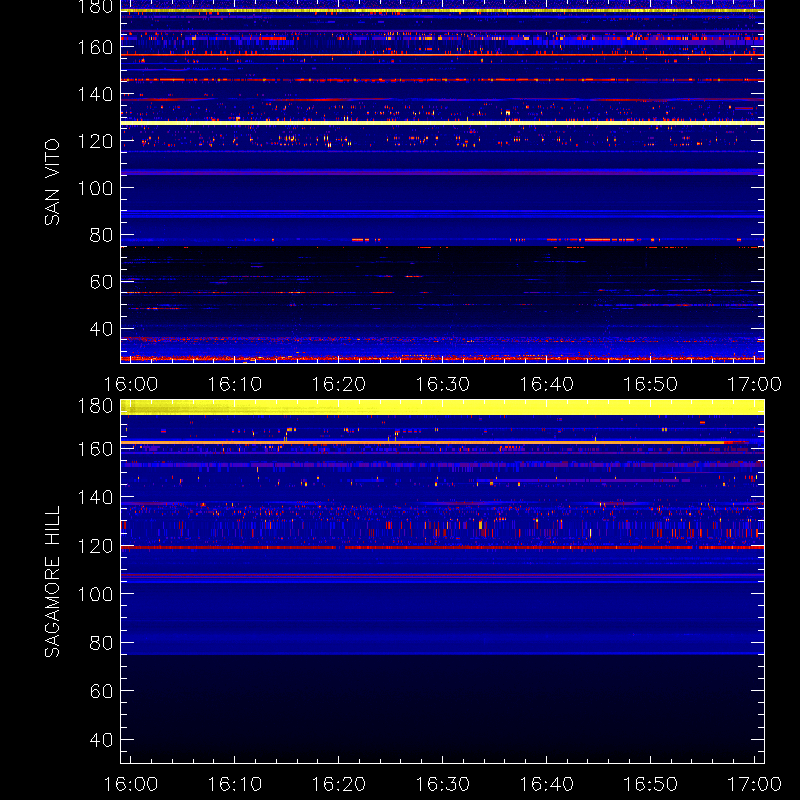The height and width of the screenshot is (800, 800).
Task: Click San Vito plot's 16:00 time label
Action: [131, 384]
